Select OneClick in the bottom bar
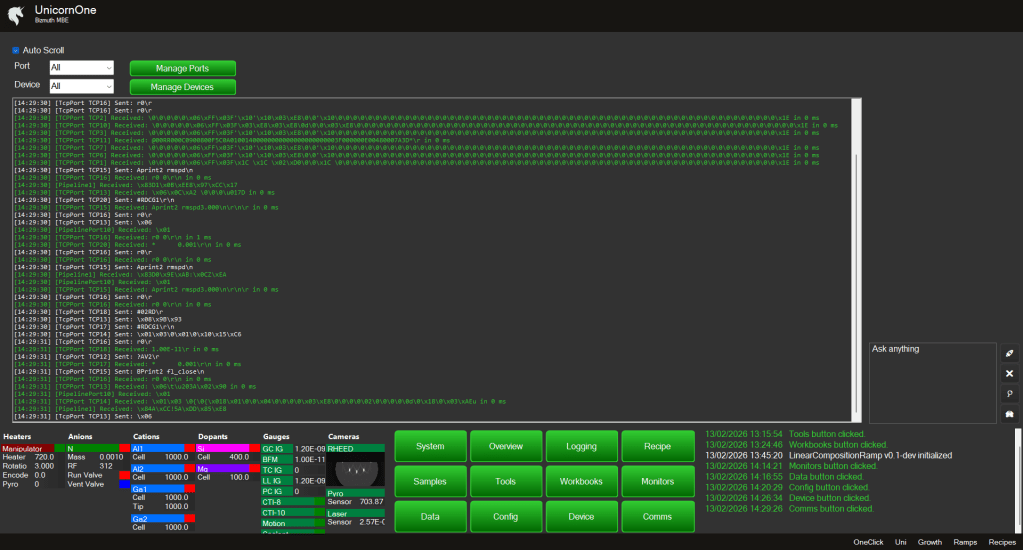Image resolution: width=1023 pixels, height=550 pixels. tap(868, 542)
